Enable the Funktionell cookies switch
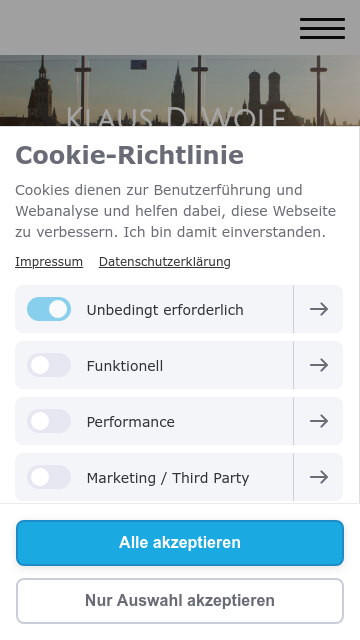The image size is (360, 640). pyautogui.click(x=49, y=365)
